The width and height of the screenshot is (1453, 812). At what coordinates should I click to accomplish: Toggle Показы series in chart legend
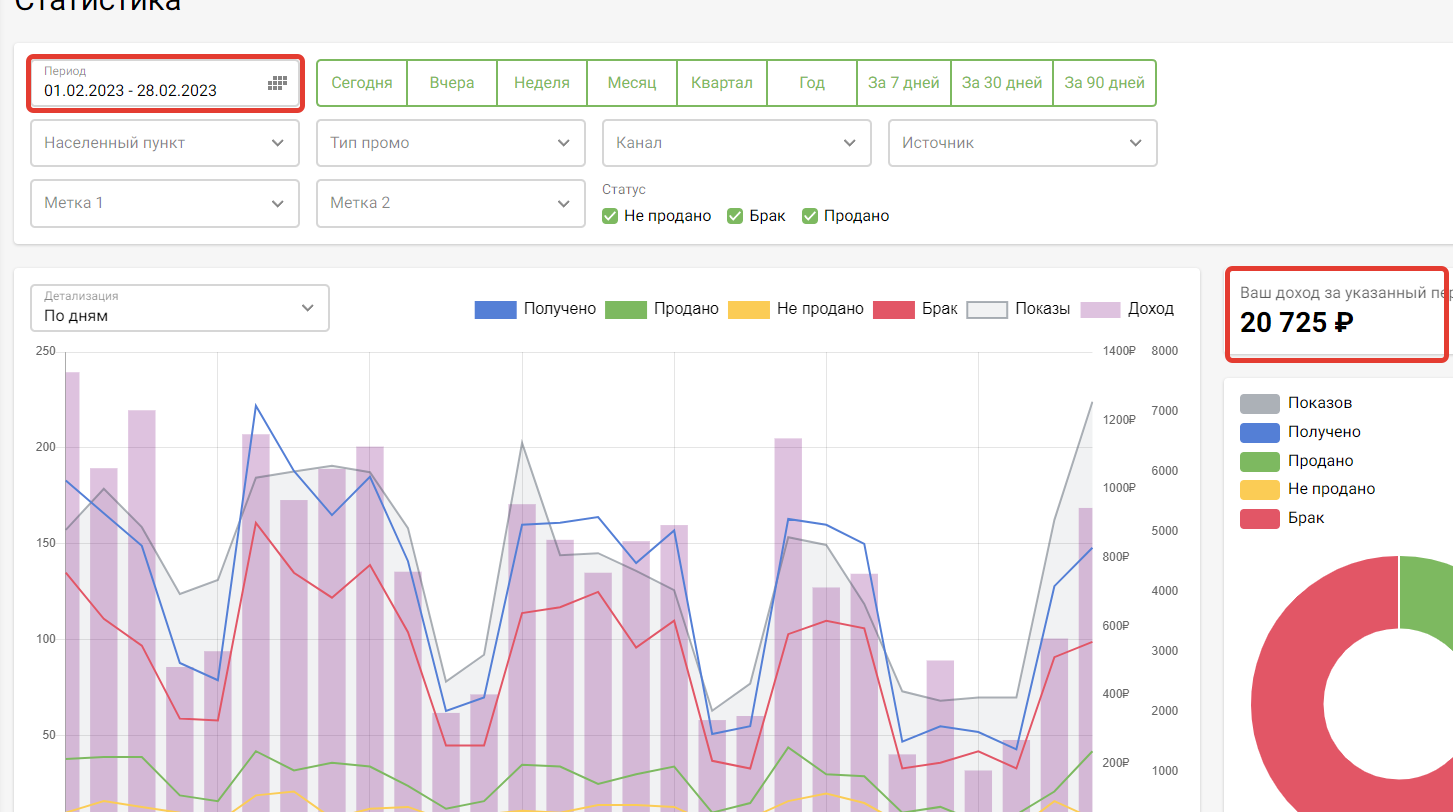tap(1019, 309)
